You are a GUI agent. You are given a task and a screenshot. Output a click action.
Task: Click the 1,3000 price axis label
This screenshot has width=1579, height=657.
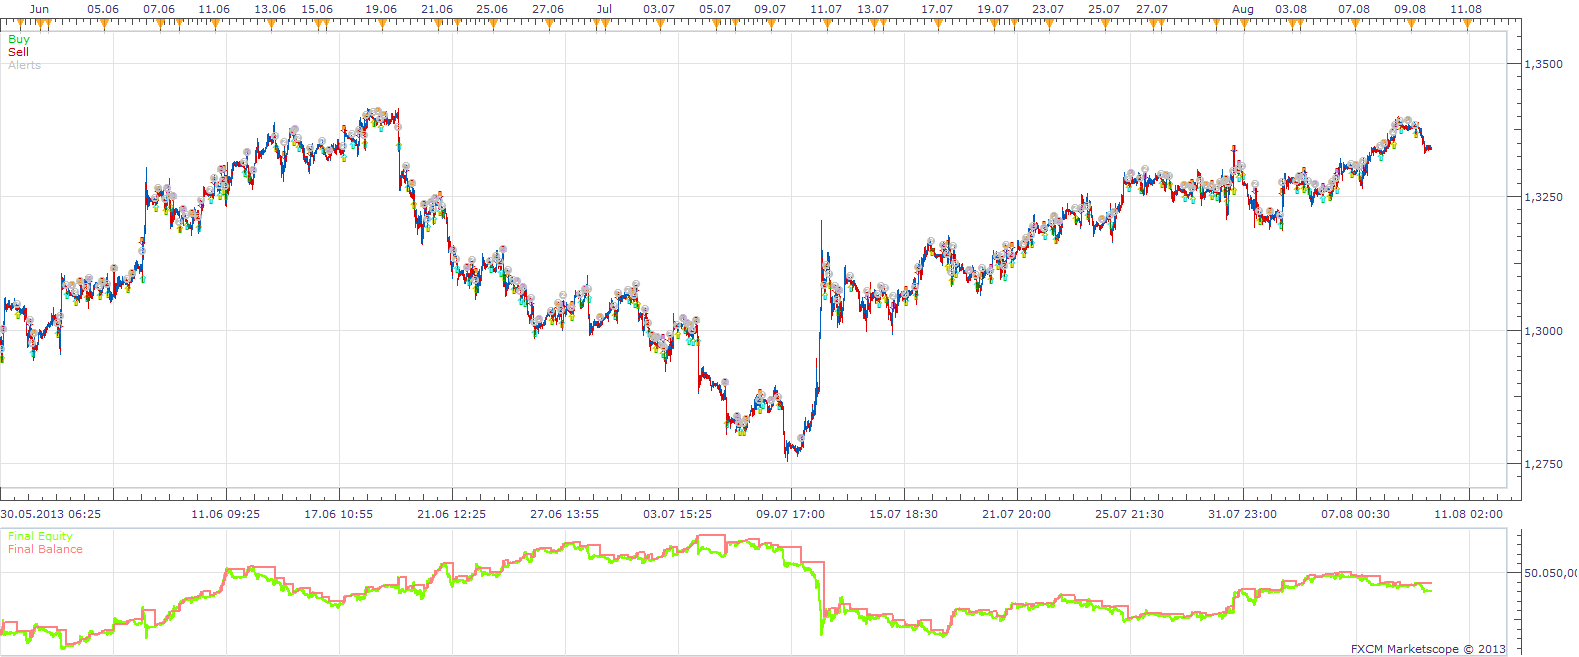[1543, 331]
